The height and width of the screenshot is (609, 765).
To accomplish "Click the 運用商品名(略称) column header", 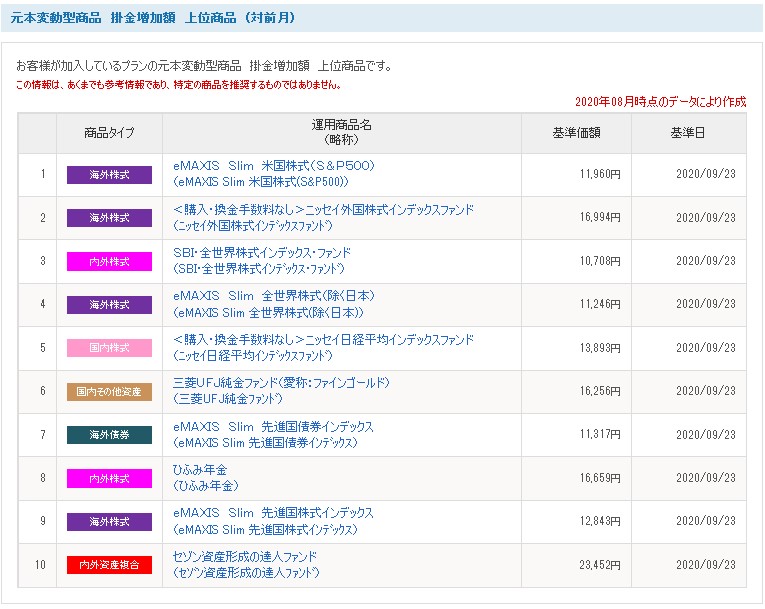I will click(x=342, y=132).
